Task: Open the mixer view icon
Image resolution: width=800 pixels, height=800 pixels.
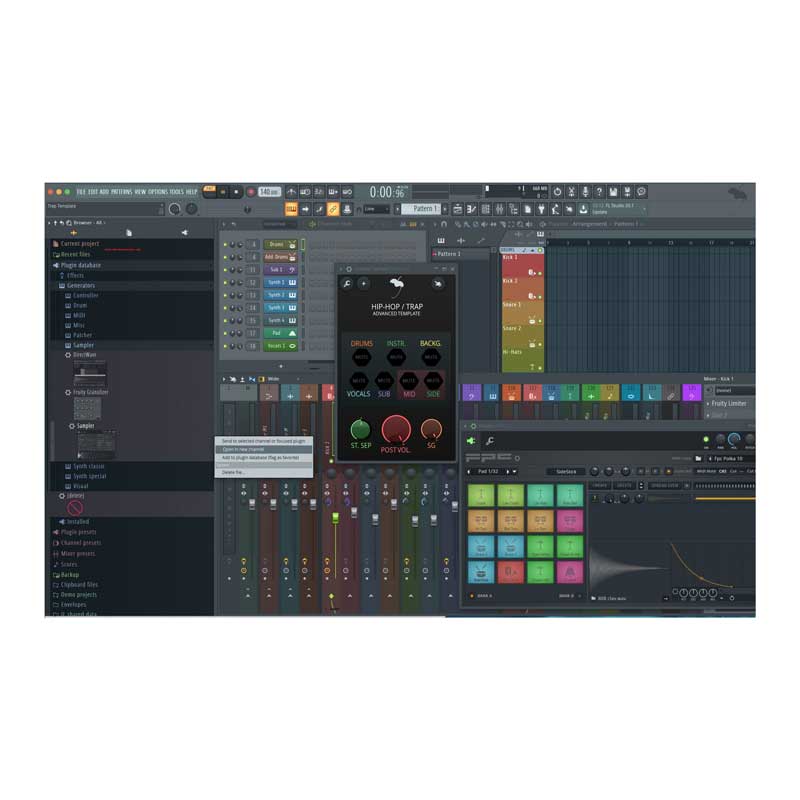Action: tap(499, 209)
